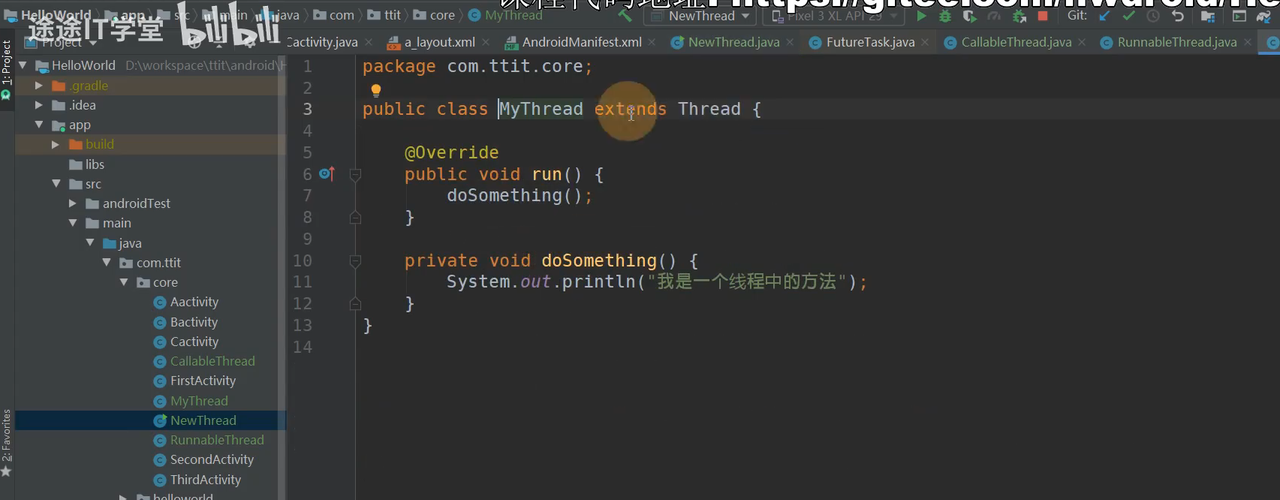
Task: Switch to the NewThread.java tab
Action: tap(733, 42)
